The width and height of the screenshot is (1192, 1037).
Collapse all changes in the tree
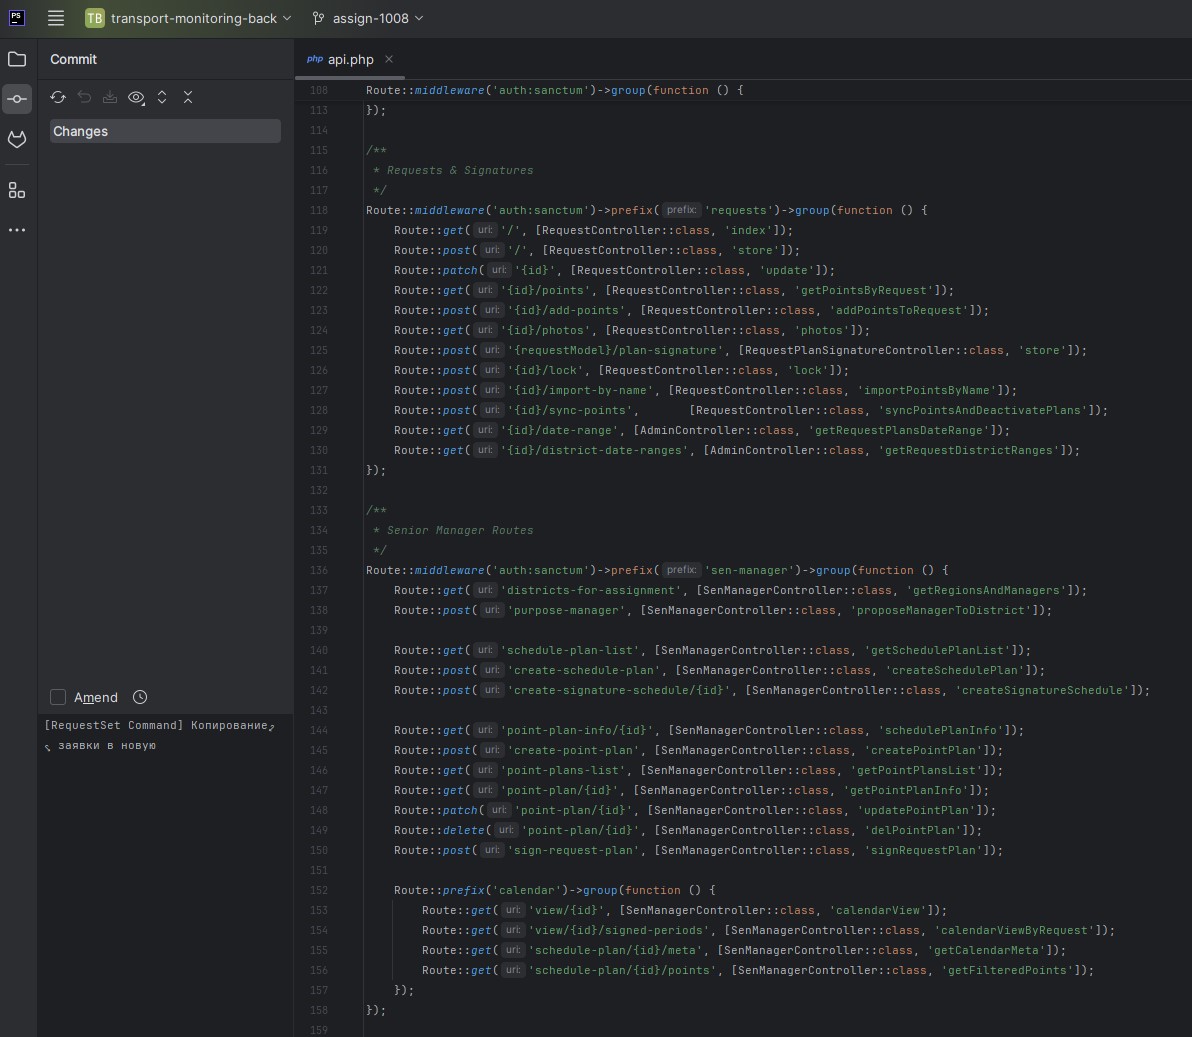188,97
